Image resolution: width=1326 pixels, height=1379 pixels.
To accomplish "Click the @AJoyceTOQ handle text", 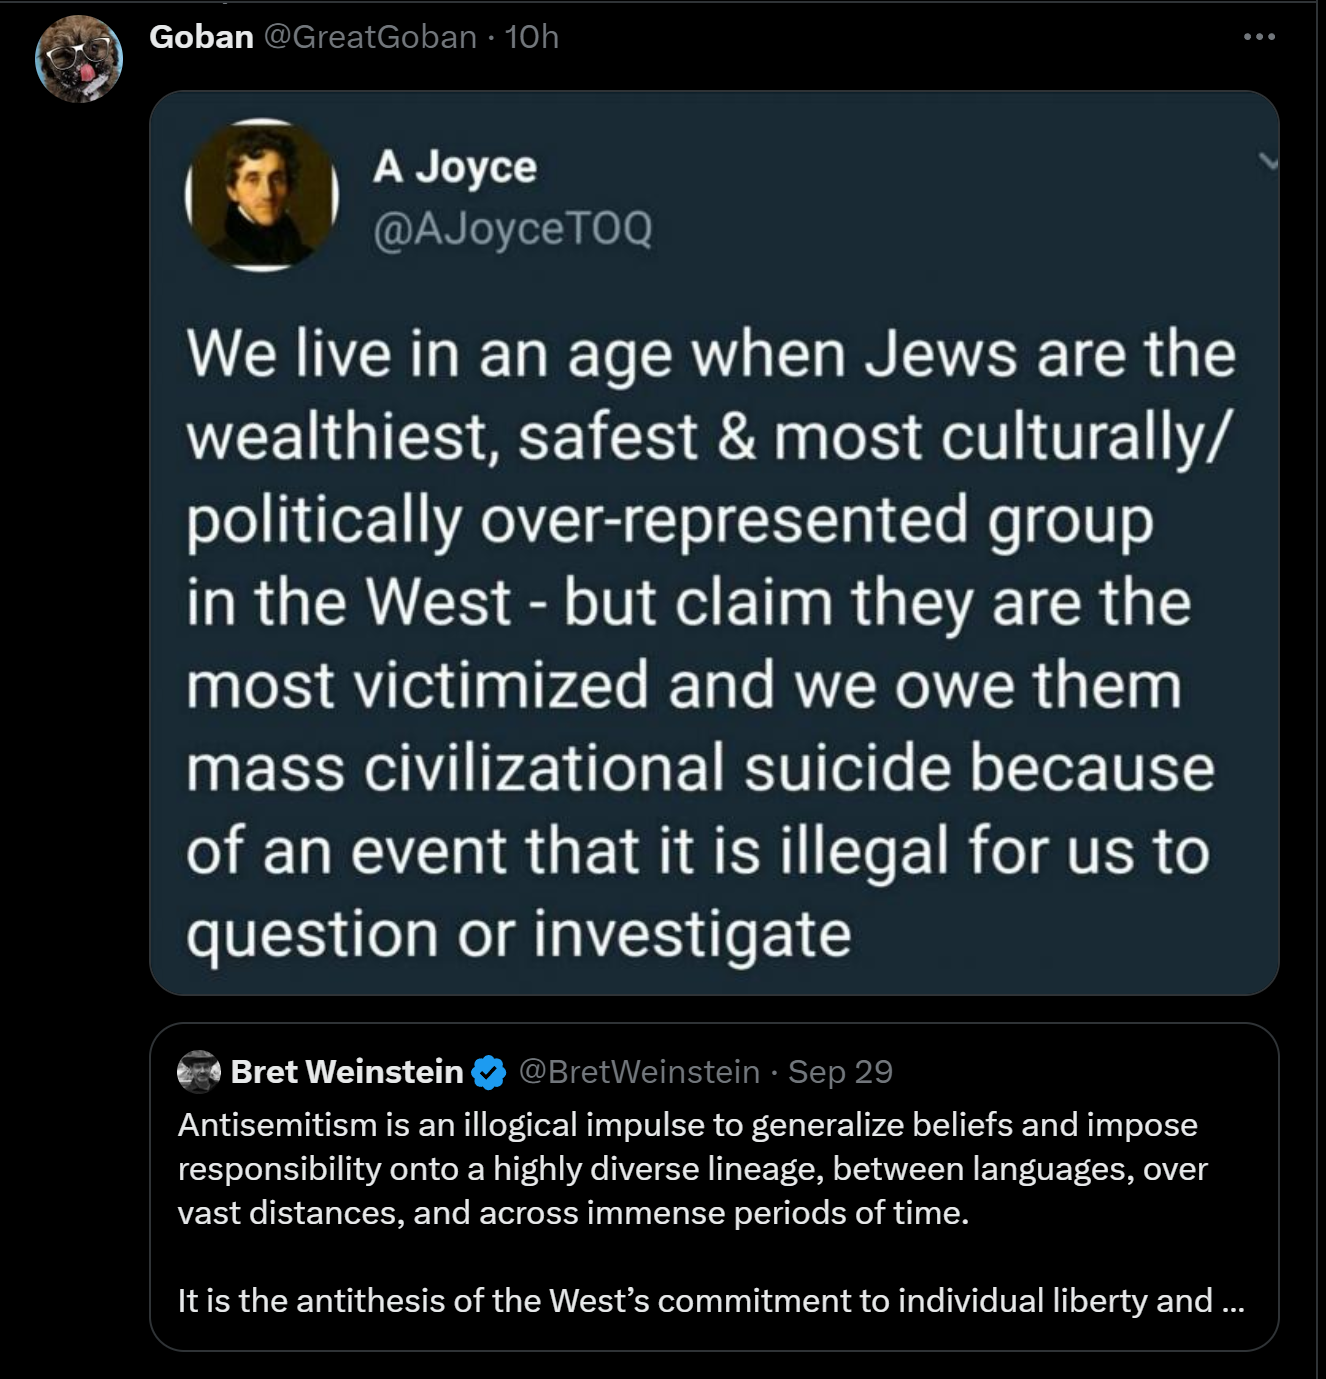I will [x=512, y=228].
